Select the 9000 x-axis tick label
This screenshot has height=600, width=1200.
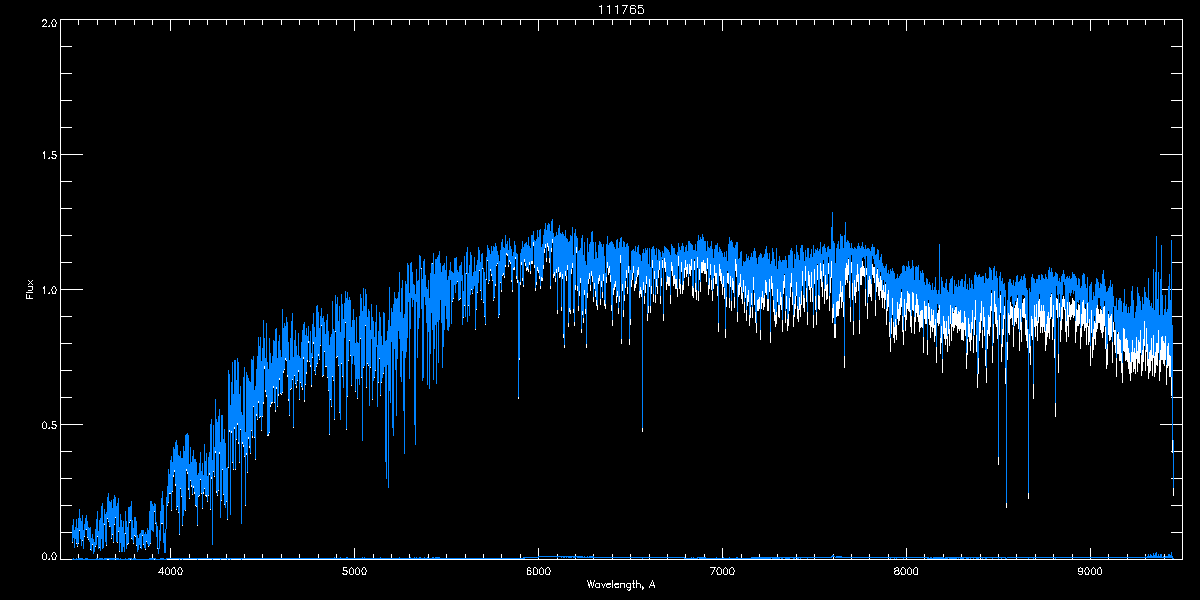pyautogui.click(x=1090, y=572)
